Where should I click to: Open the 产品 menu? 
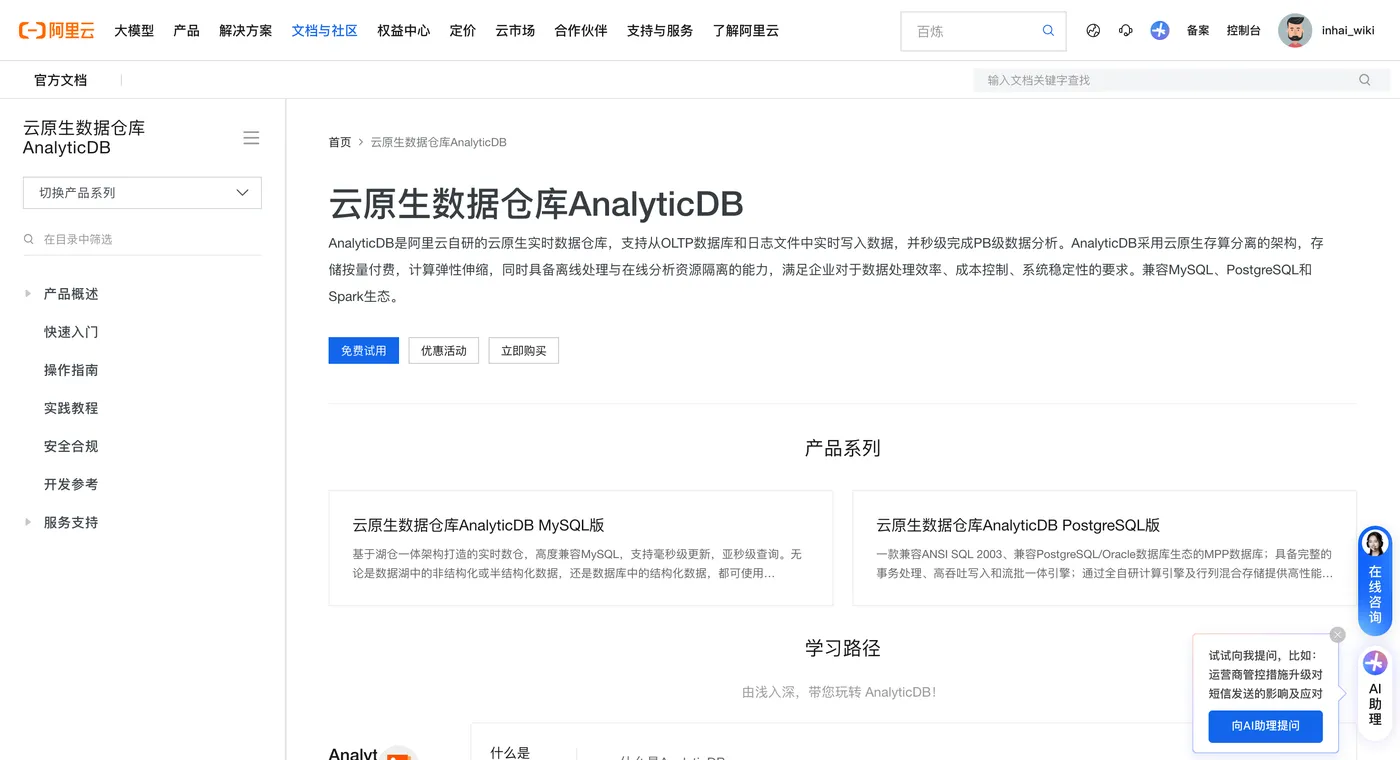tap(186, 31)
